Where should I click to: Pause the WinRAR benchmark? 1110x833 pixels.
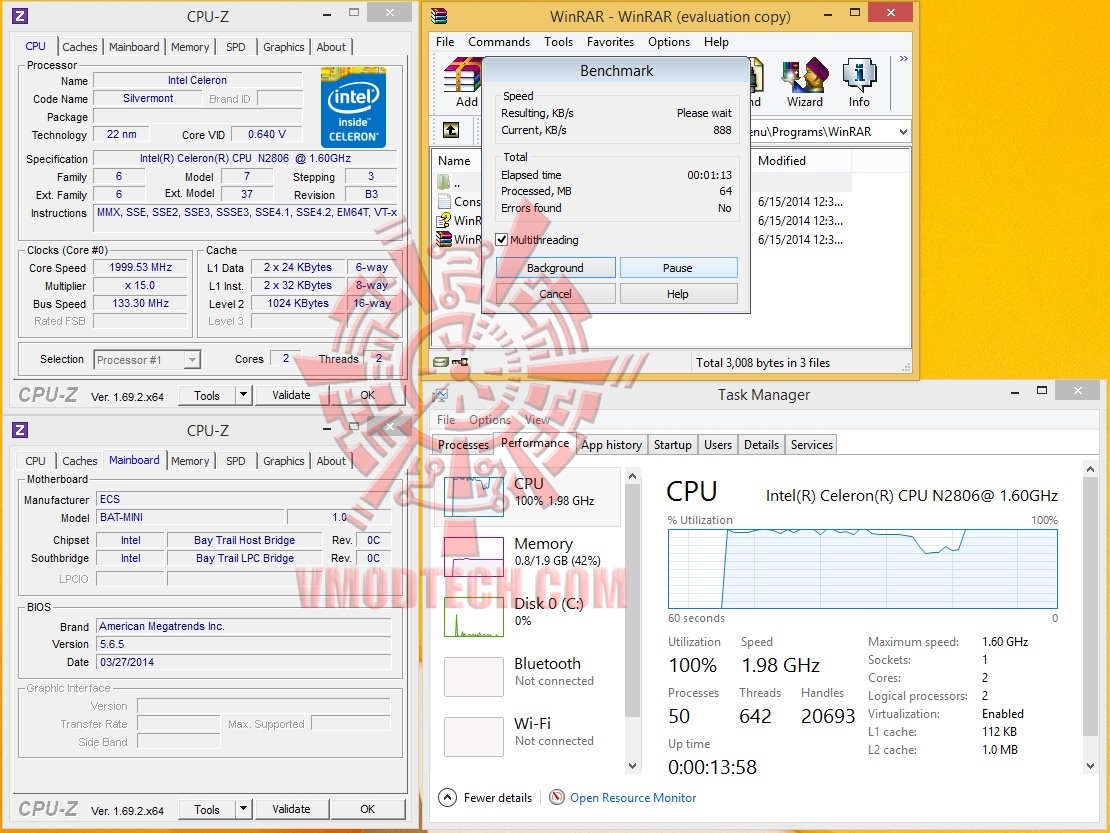click(x=678, y=268)
